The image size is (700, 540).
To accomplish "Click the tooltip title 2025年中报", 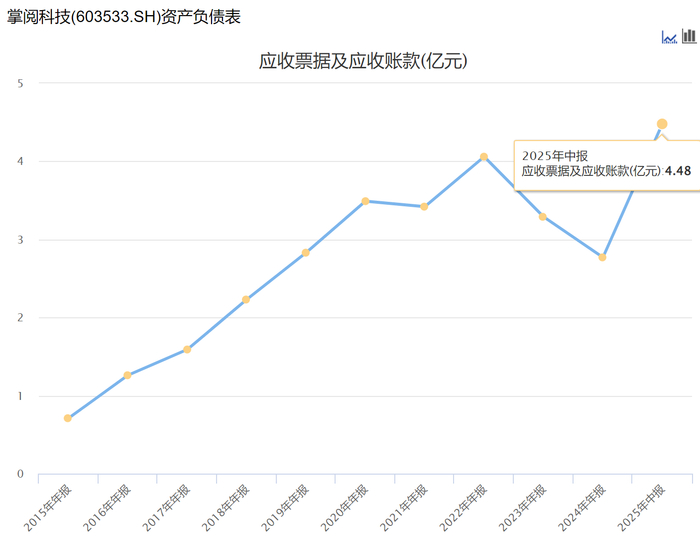I will [x=555, y=156].
